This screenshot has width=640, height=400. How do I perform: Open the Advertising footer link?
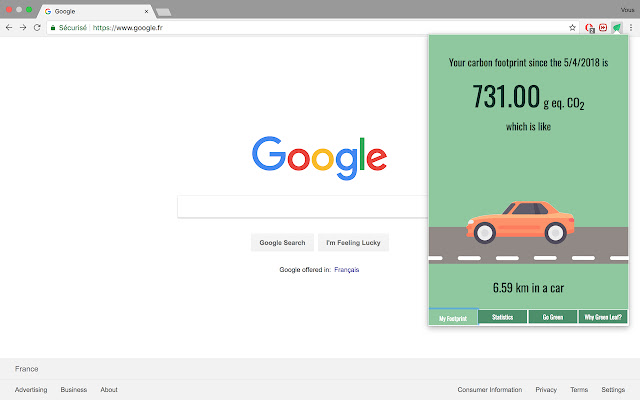(31, 389)
